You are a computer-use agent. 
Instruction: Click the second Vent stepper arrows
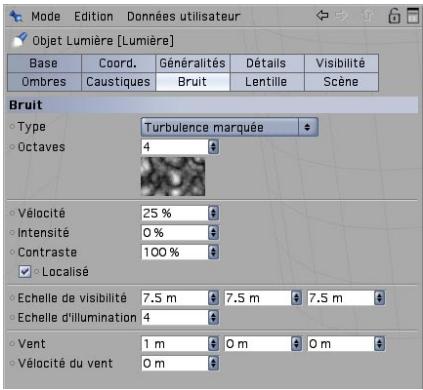[297, 344]
